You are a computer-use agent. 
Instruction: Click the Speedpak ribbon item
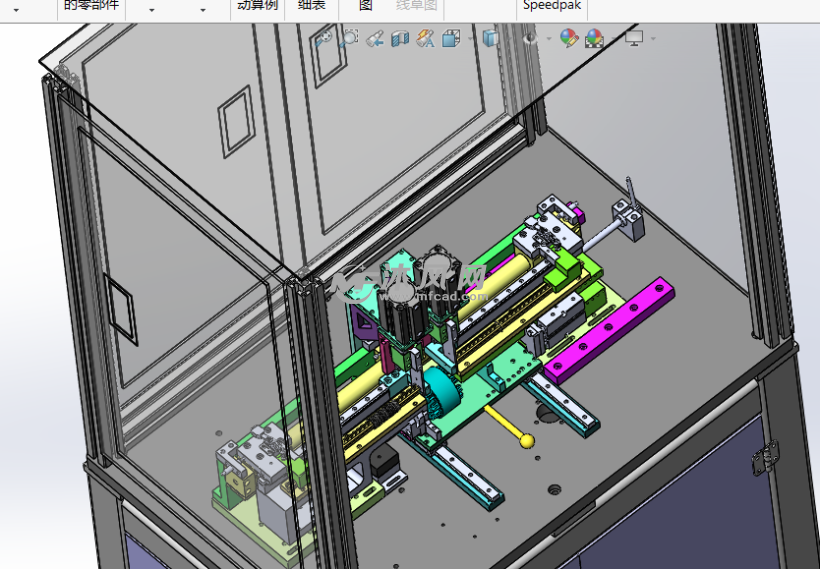click(552, 5)
